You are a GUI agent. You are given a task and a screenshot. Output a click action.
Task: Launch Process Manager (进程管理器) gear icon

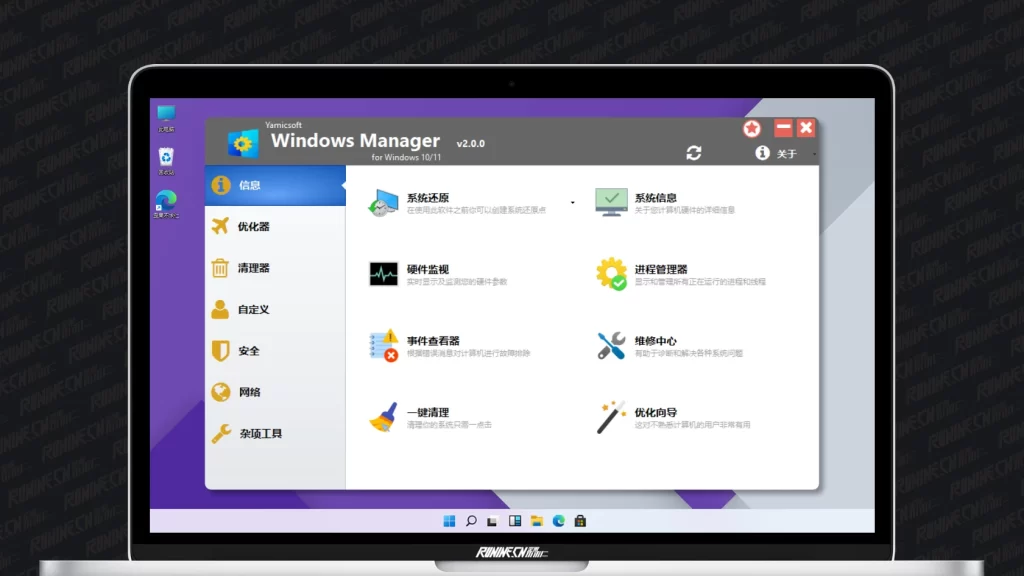(x=611, y=274)
